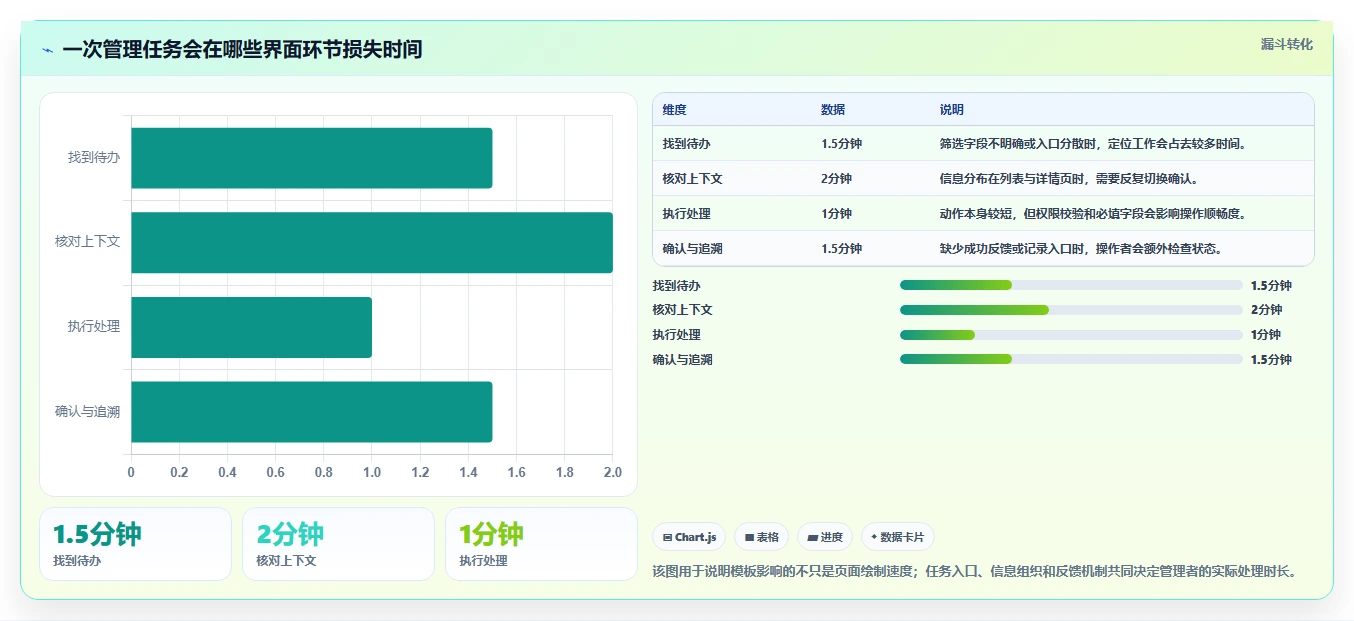Viewport: 1354px width, 621px height.
Task: Click the 执行处理 bar in the chart
Action: click(x=252, y=327)
